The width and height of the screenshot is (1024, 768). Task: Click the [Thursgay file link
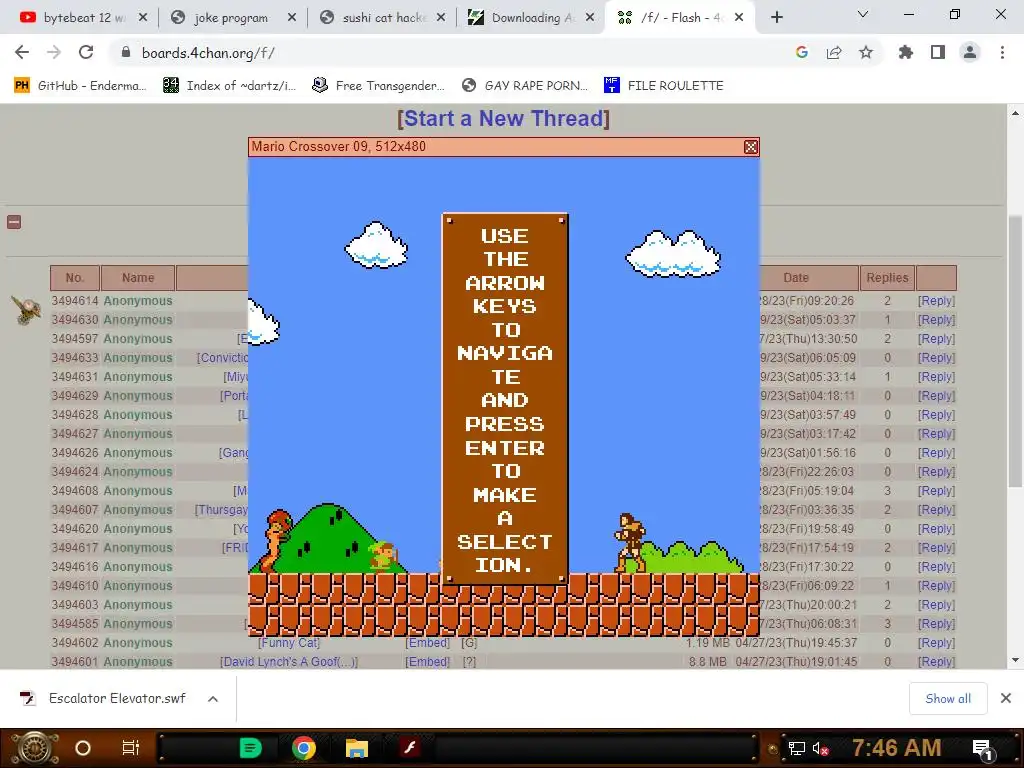pos(221,509)
